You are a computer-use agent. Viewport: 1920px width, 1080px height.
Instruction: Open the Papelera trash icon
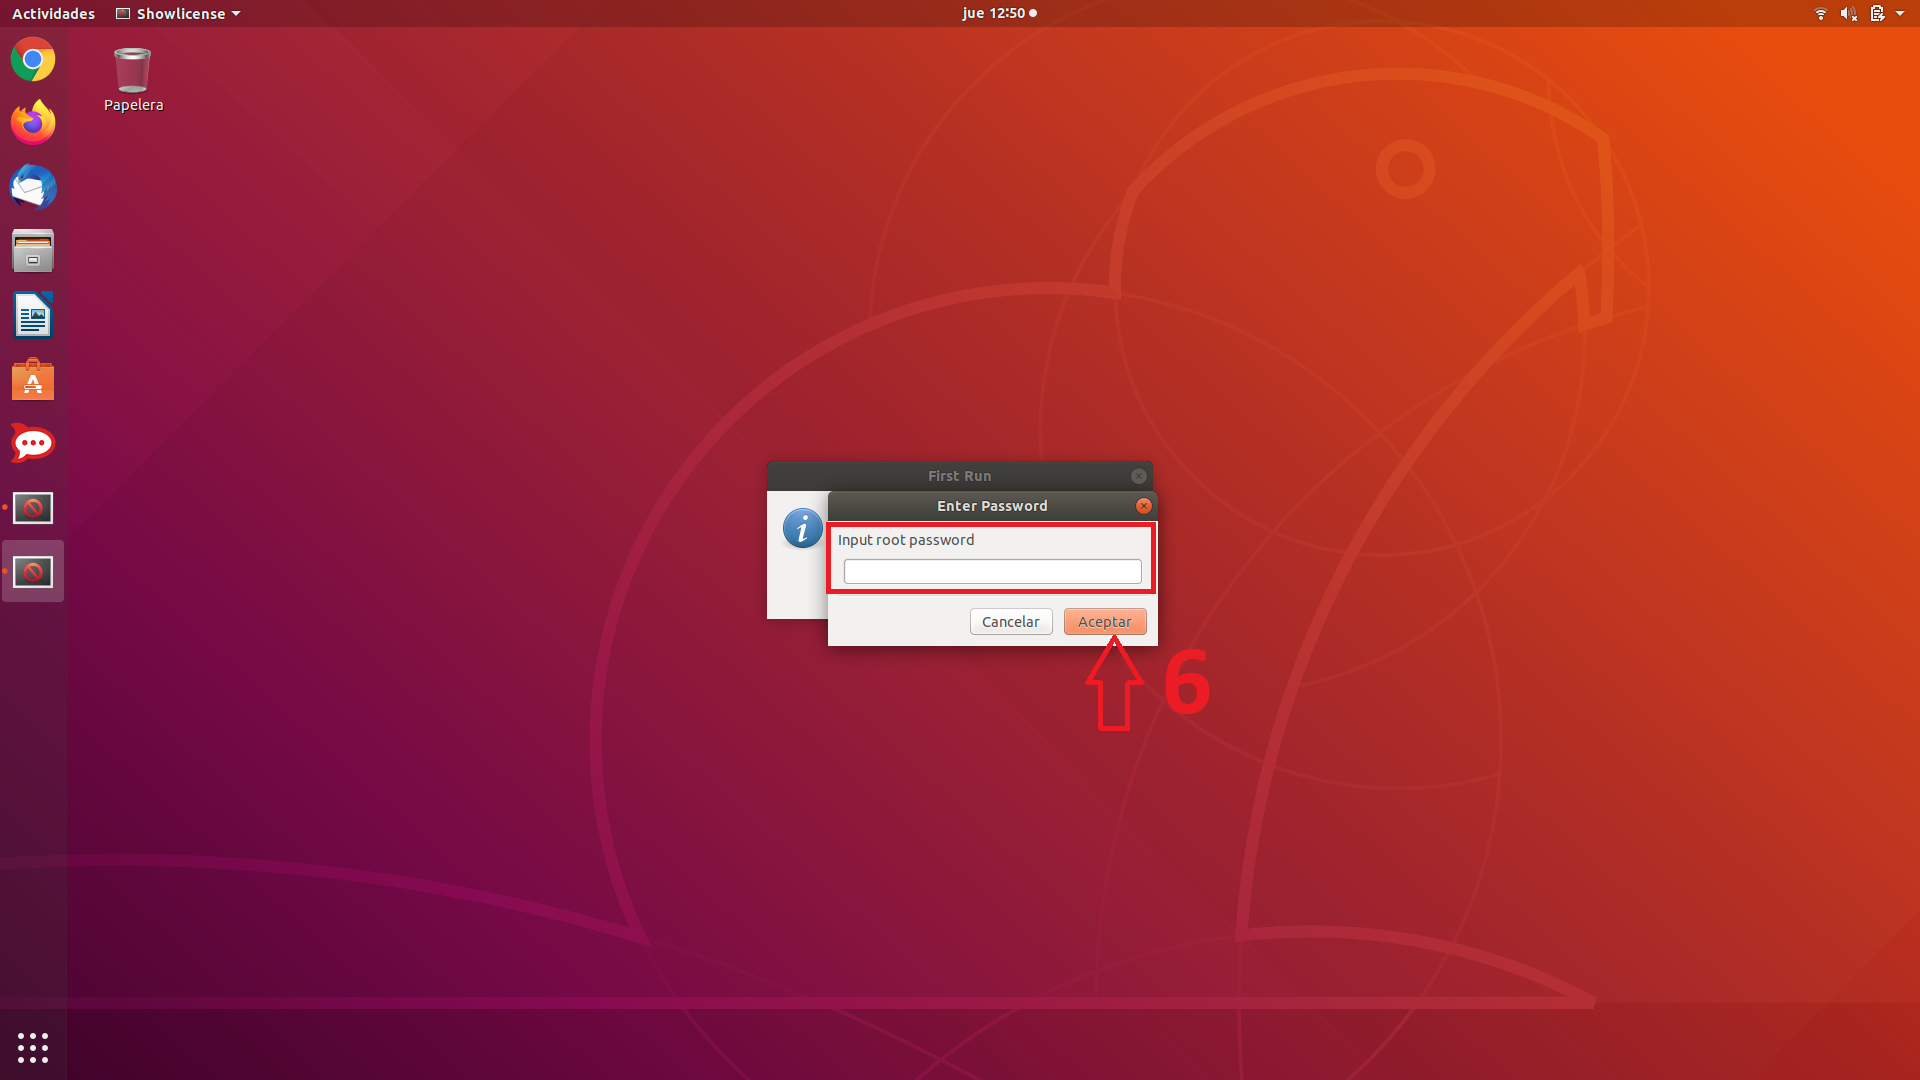coord(132,71)
